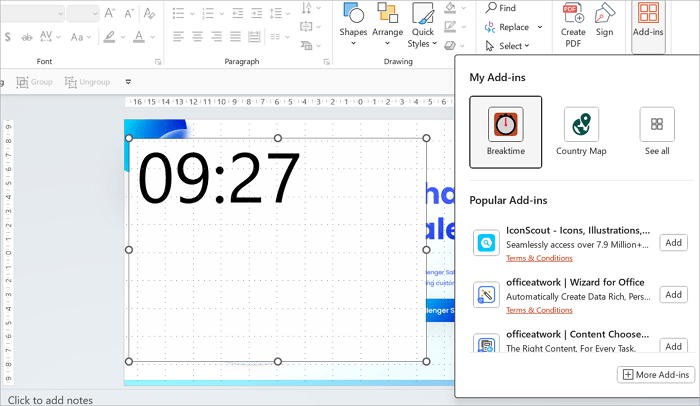The height and width of the screenshot is (406, 700).
Task: Open Font dialog launcher
Action: (158, 62)
